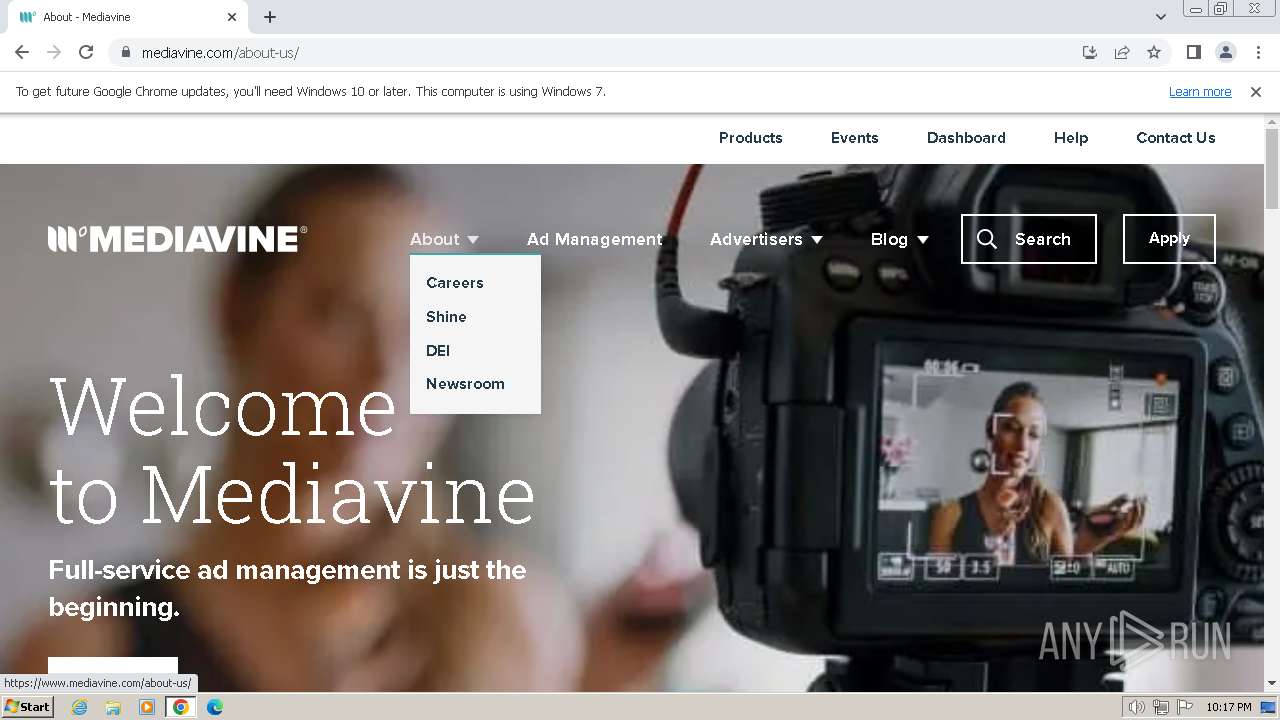The image size is (1280, 720).
Task: Open Action Center flag icon
Action: pyautogui.click(x=1185, y=707)
